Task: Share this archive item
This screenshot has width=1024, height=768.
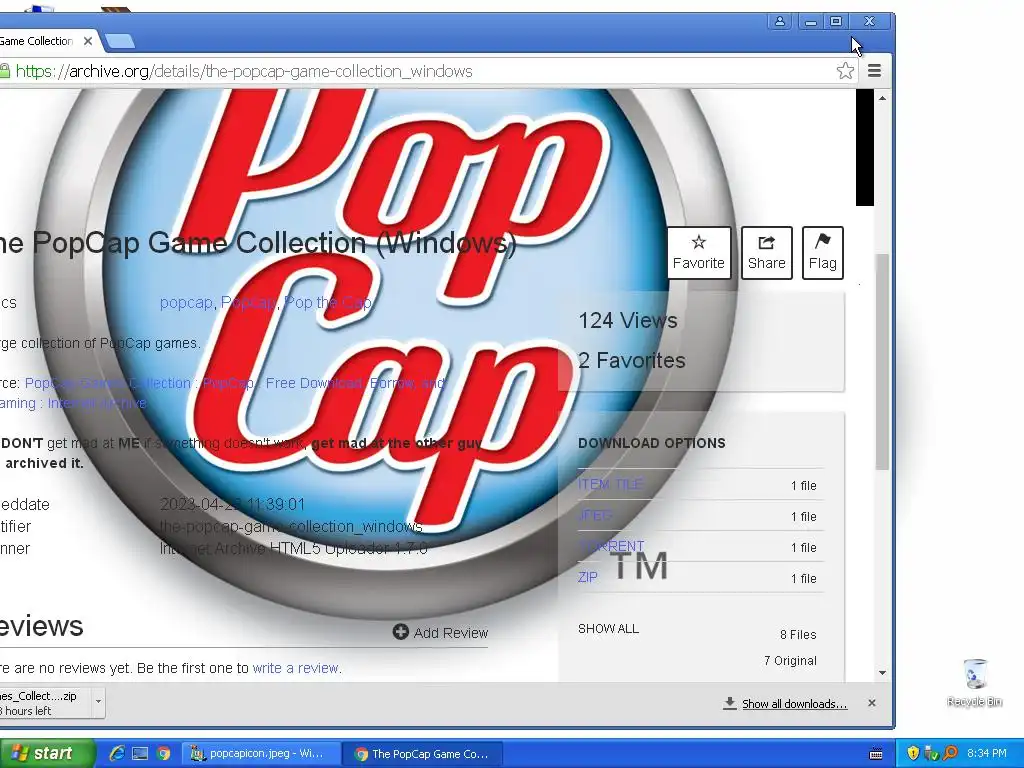Action: click(x=767, y=253)
